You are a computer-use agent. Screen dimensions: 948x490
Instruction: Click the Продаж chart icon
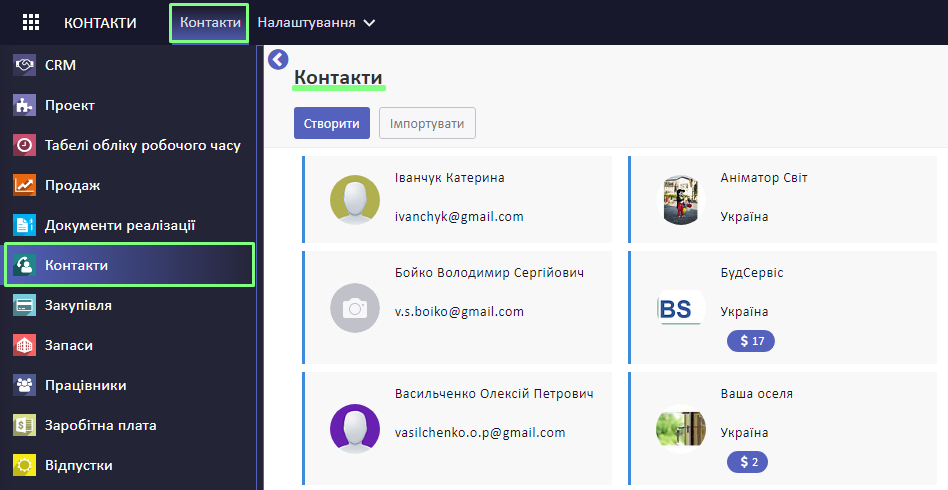25,185
